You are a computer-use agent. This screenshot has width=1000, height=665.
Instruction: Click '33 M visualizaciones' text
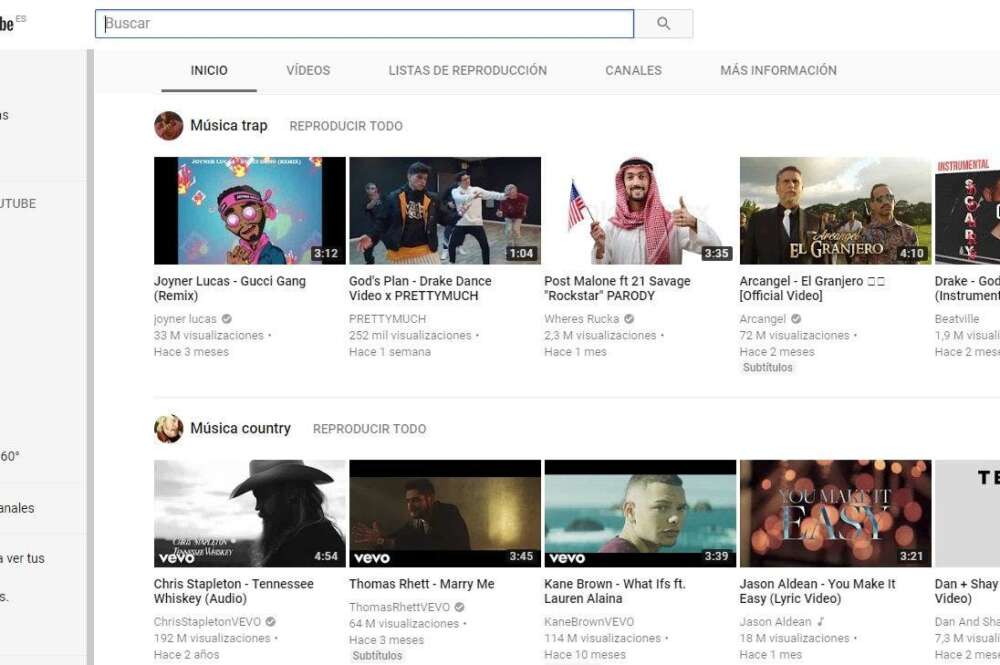click(209, 335)
